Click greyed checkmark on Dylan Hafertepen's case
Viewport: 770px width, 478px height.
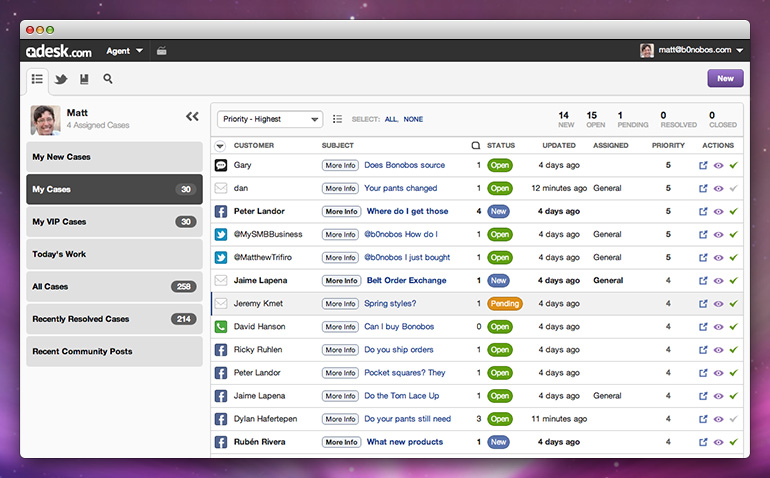click(x=734, y=419)
